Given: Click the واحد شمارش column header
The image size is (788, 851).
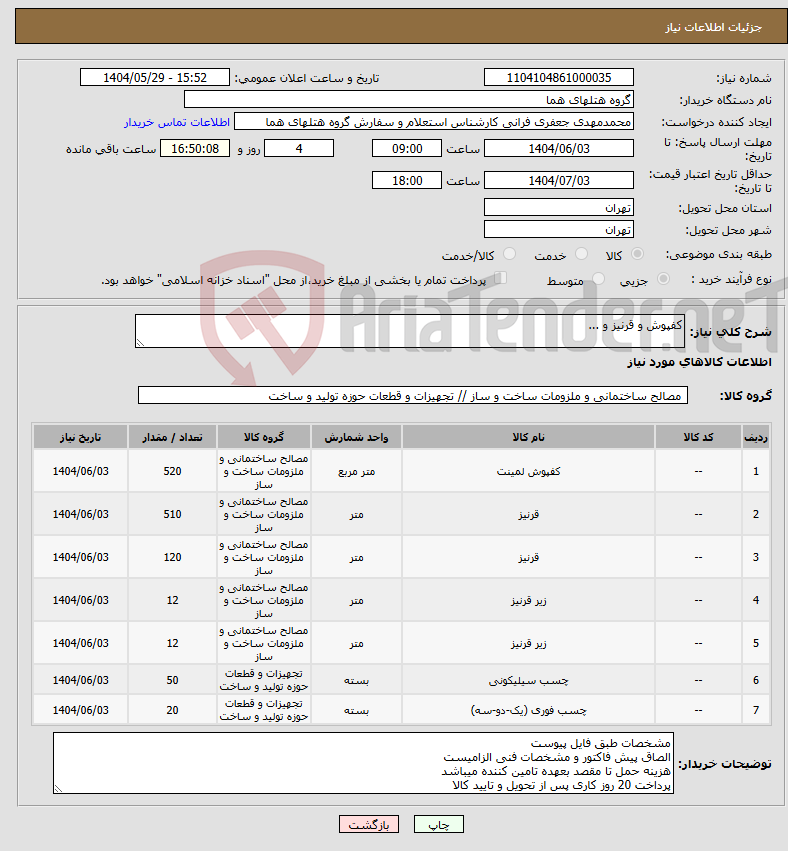Looking at the screenshot, I should tap(356, 437).
